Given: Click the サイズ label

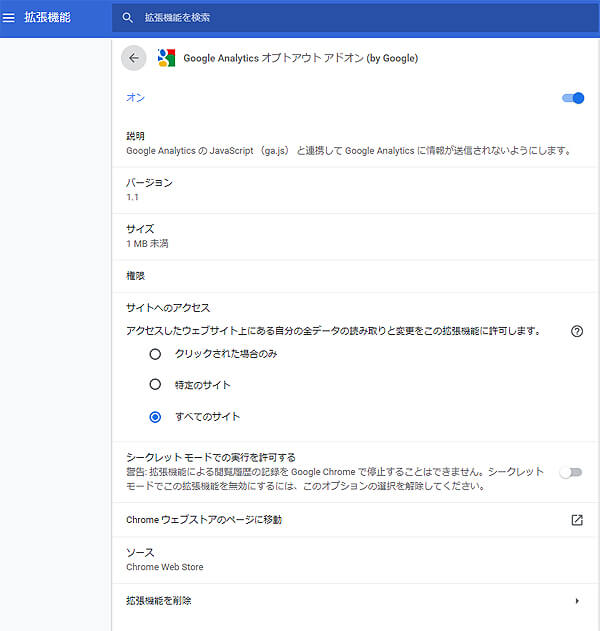Looking at the screenshot, I should [140, 229].
